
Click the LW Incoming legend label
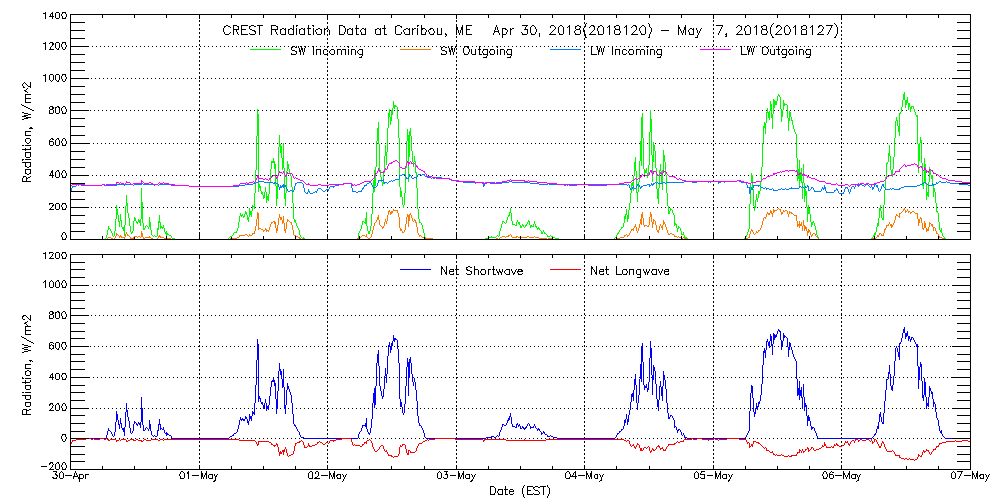pyautogui.click(x=625, y=51)
